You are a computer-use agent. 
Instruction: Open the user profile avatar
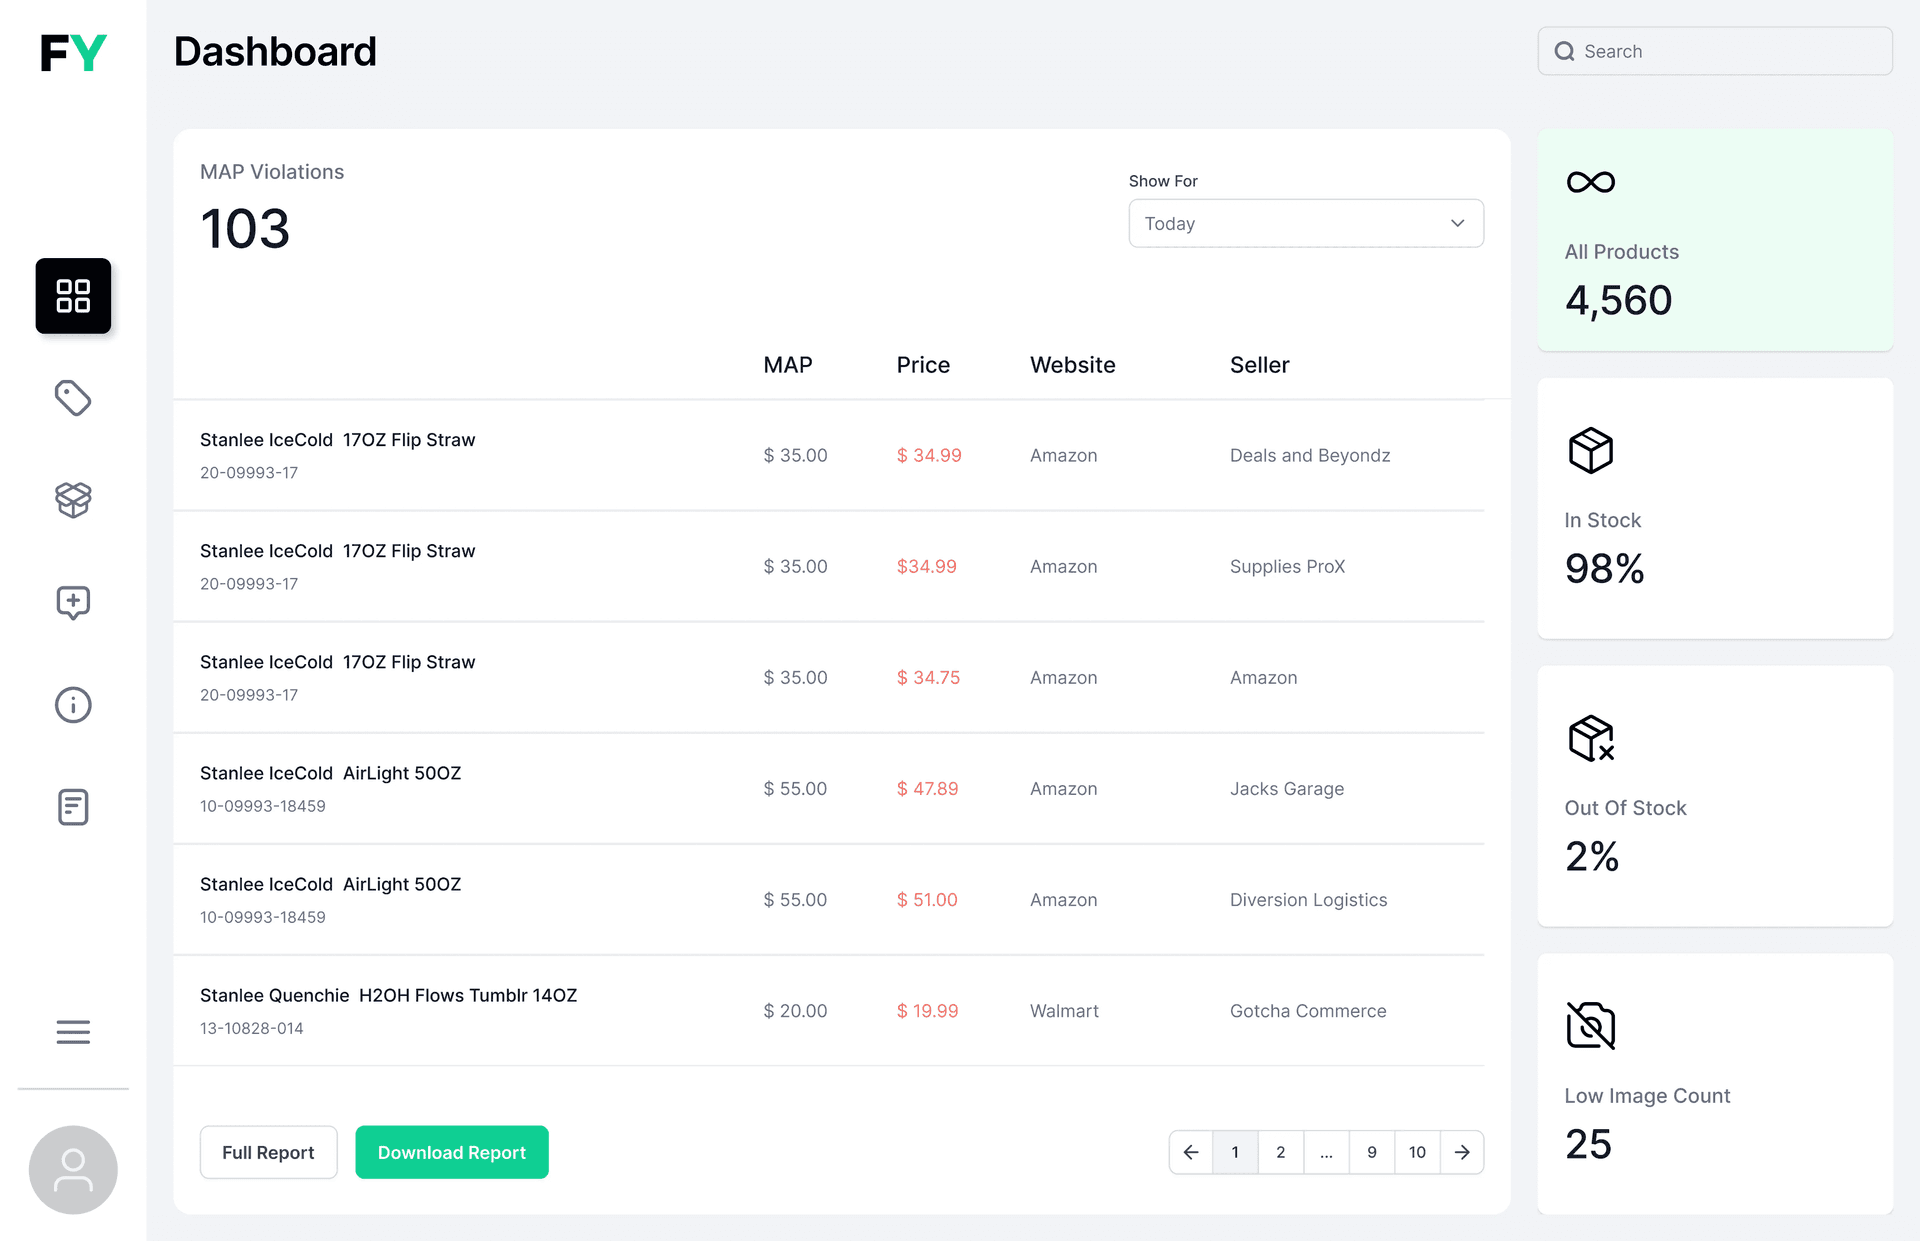(x=73, y=1170)
